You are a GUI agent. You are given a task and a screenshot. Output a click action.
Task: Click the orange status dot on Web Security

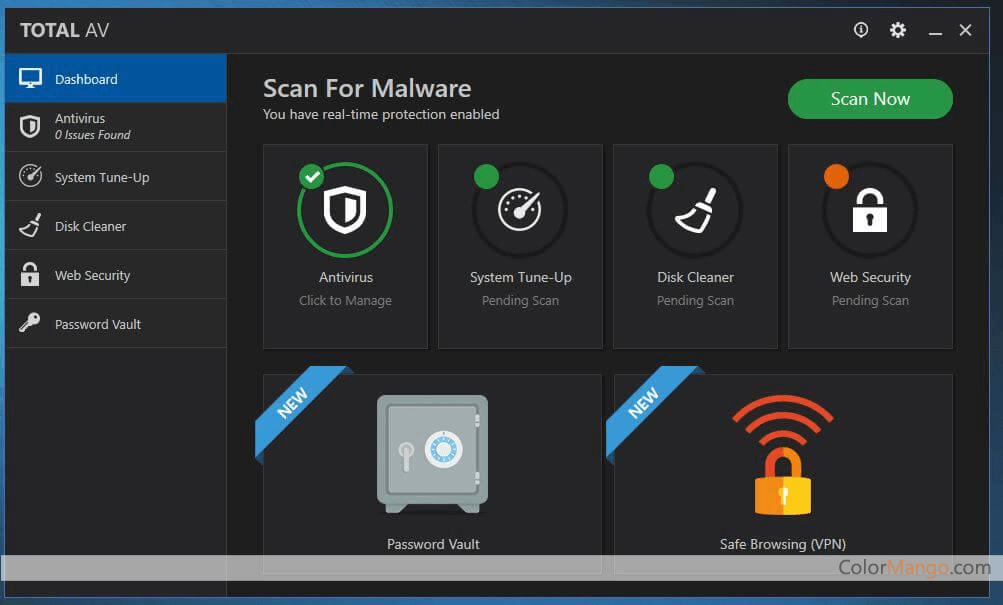[835, 176]
